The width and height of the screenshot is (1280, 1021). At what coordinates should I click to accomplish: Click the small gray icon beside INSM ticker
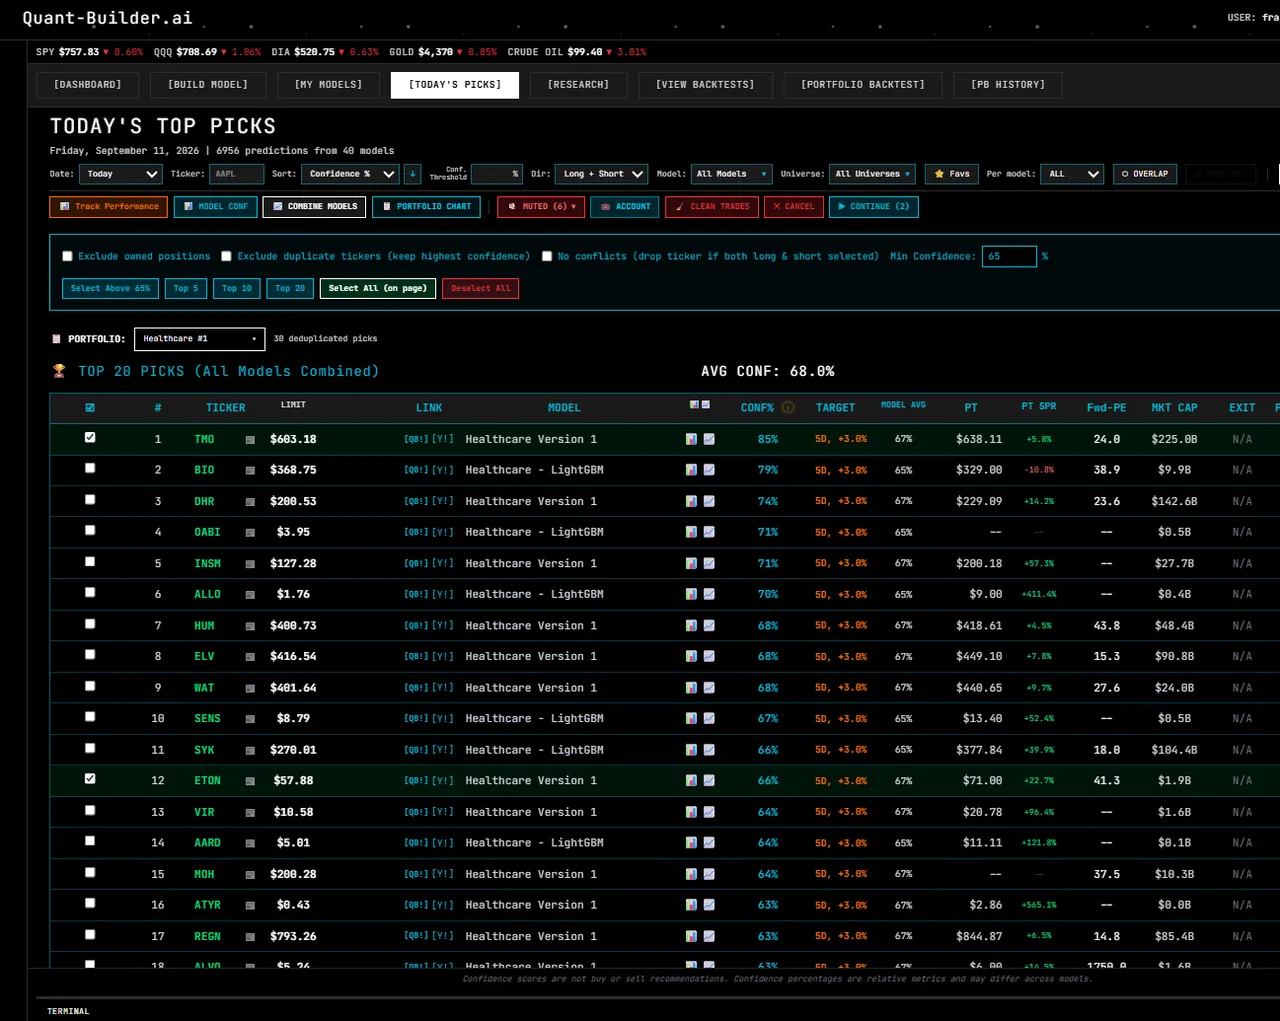[250, 564]
